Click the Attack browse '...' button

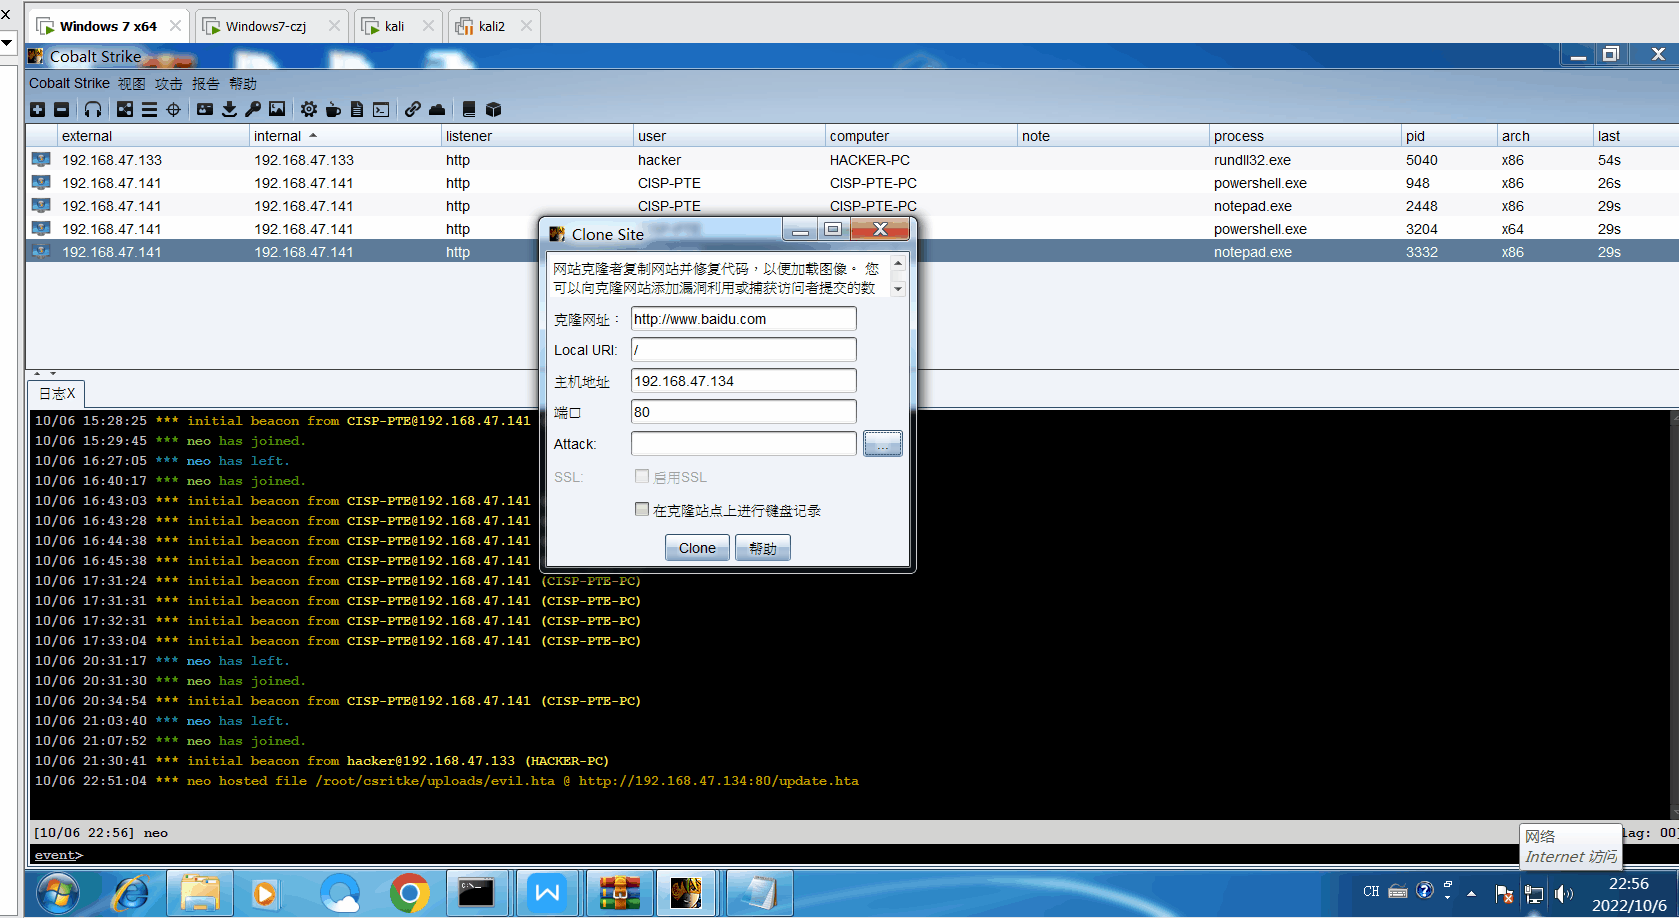[x=883, y=443]
